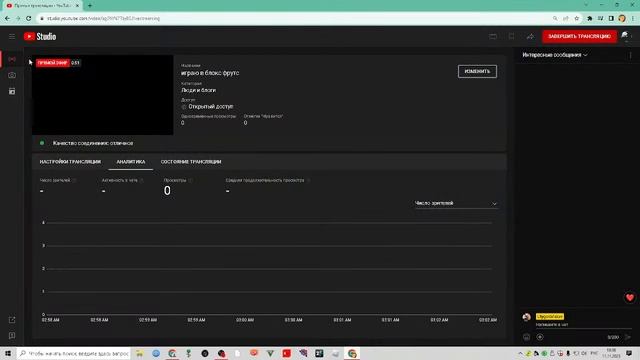
Task: Show hidden tray icons chevron
Action: 520,353
